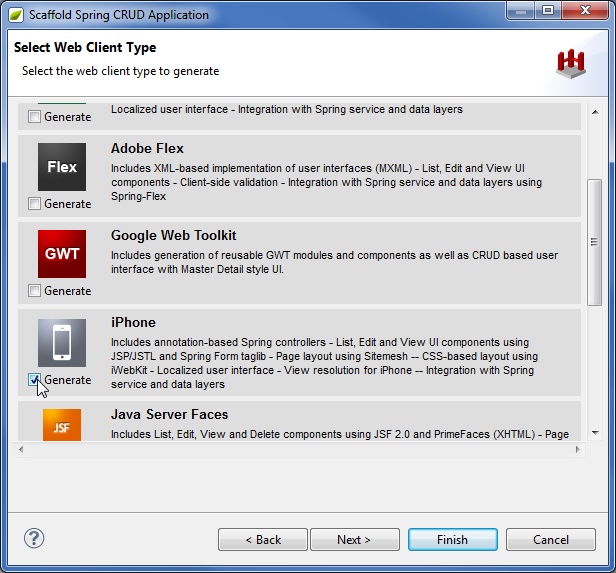
Task: Close the Scaffold Spring CRUD dialog
Action: click(x=585, y=10)
